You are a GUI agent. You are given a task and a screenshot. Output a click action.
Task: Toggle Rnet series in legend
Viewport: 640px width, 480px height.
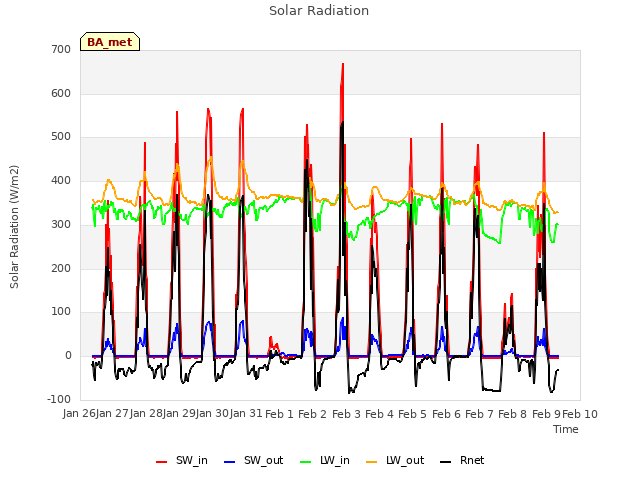point(462,461)
